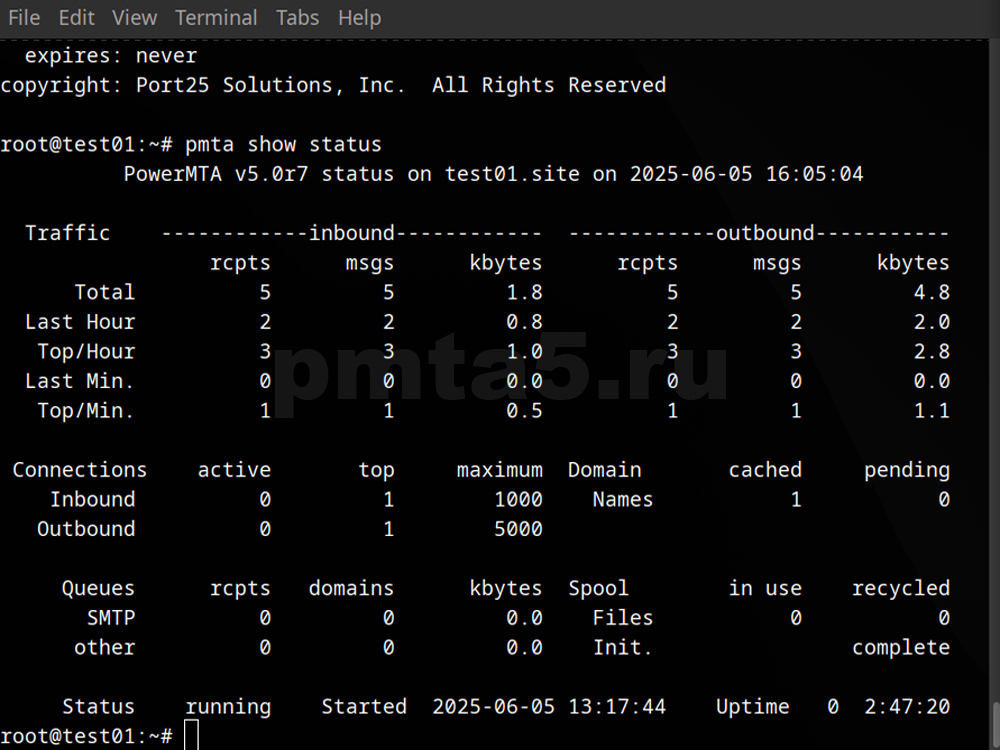Click the start time '13:17:44'
The height and width of the screenshot is (750, 1000).
(617, 707)
